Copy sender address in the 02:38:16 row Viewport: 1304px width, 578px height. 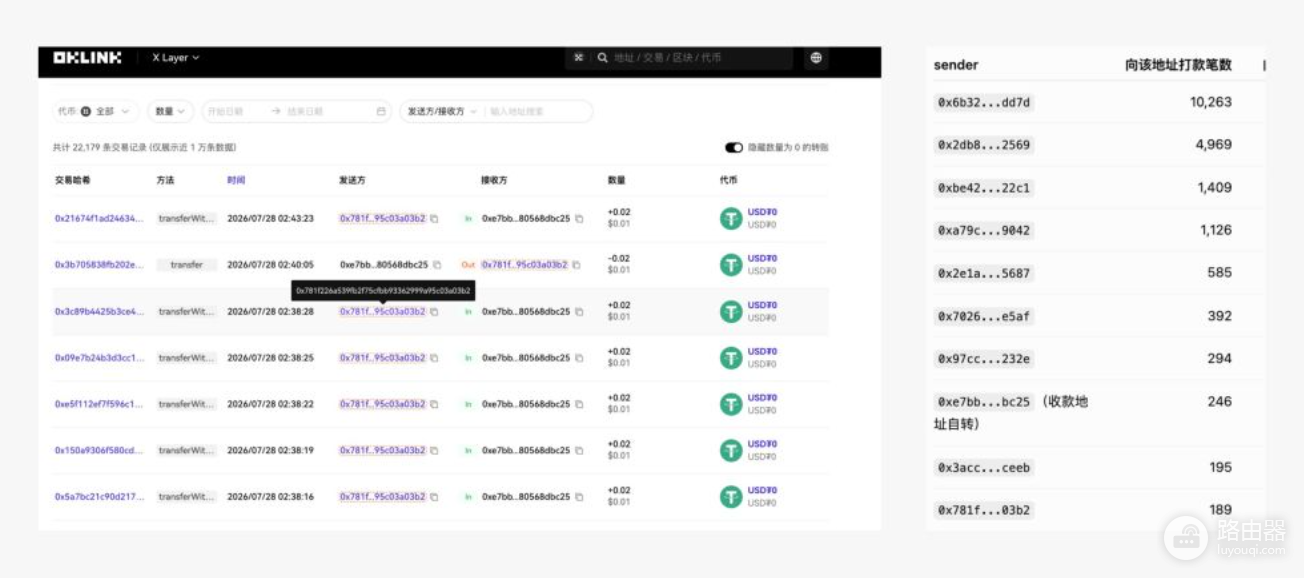(434, 496)
